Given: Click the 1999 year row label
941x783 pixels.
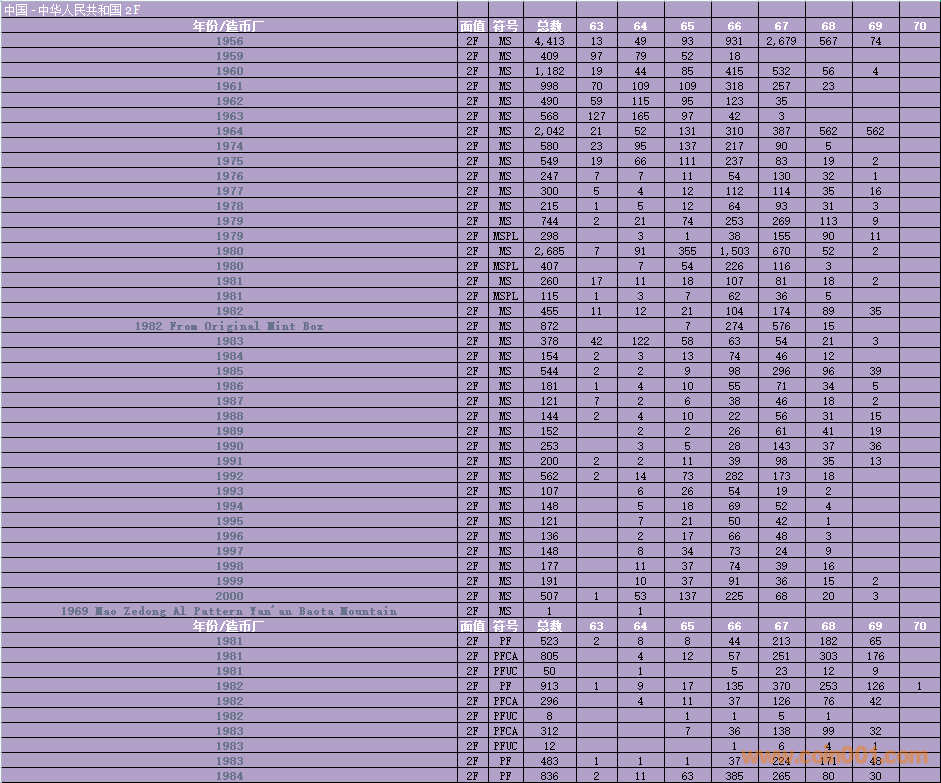Looking at the screenshot, I should tap(229, 581).
